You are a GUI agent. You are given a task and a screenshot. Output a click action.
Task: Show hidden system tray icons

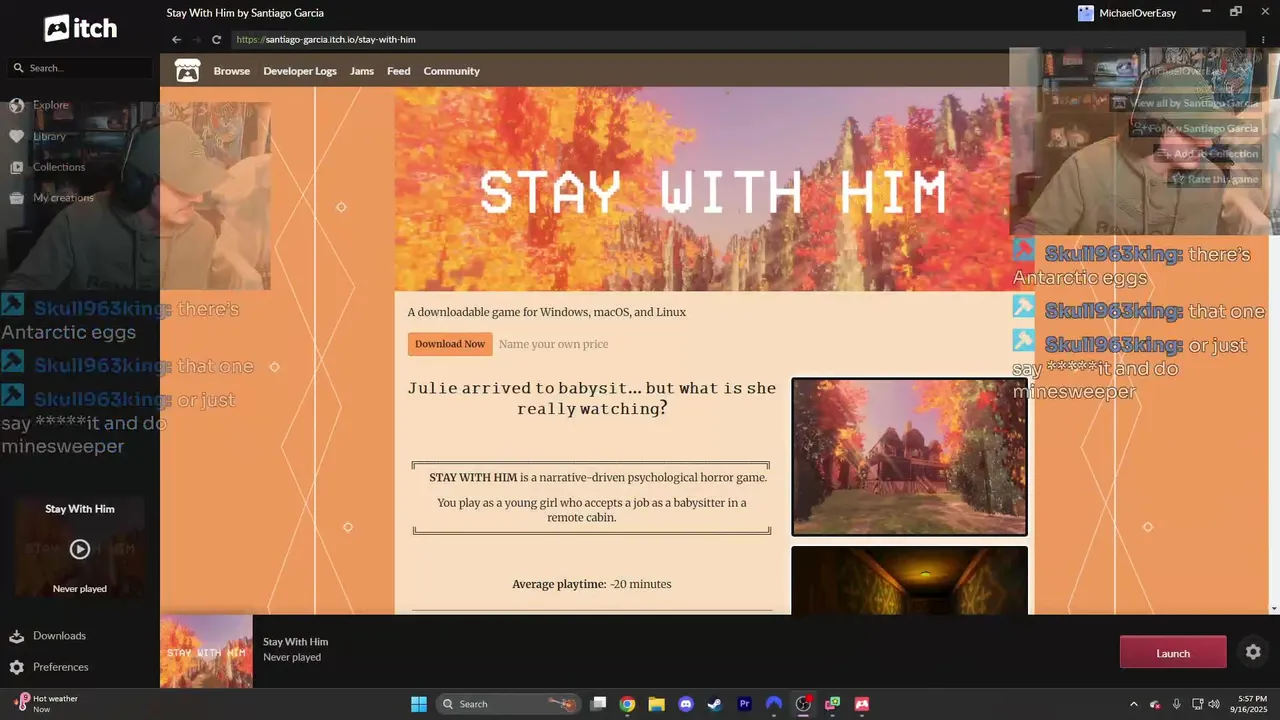click(1134, 704)
